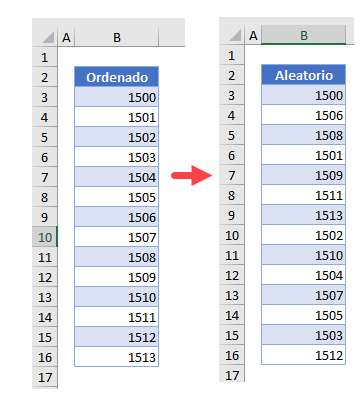Select row 13 header in the left sheet
363x412 pixels.
coord(45,297)
